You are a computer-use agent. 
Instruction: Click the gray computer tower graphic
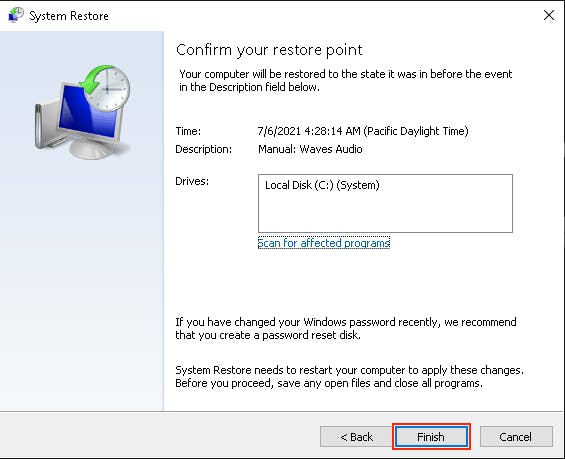coord(45,126)
